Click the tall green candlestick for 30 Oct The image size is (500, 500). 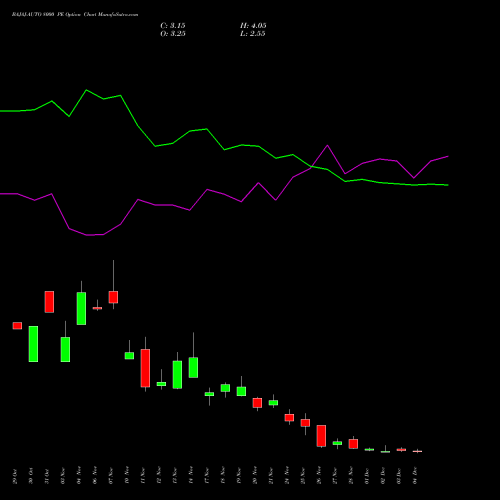pyautogui.click(x=33, y=344)
